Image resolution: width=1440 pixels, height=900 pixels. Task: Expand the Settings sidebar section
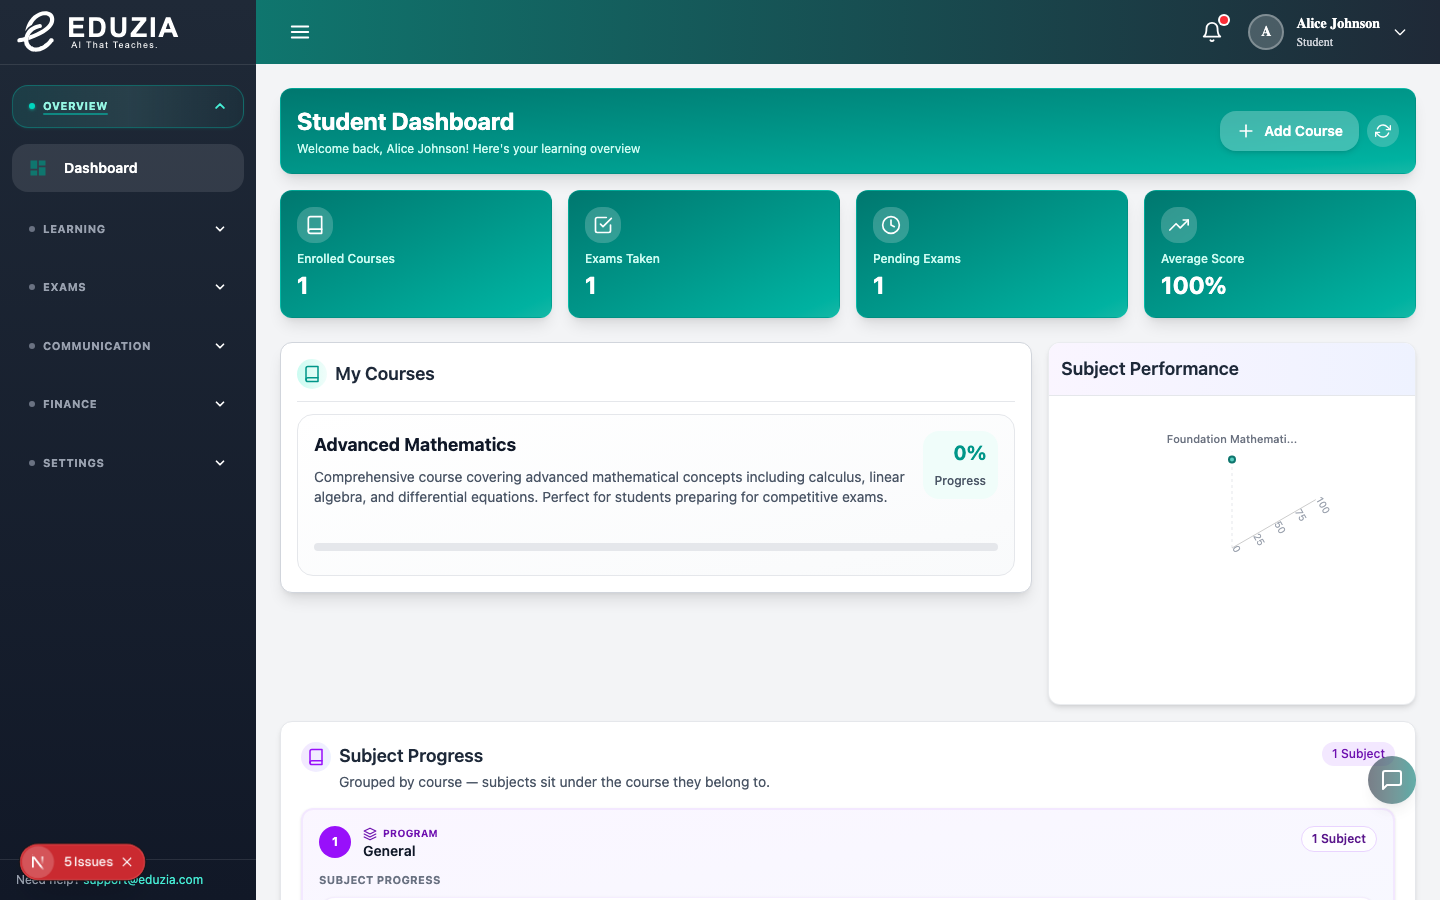point(220,463)
